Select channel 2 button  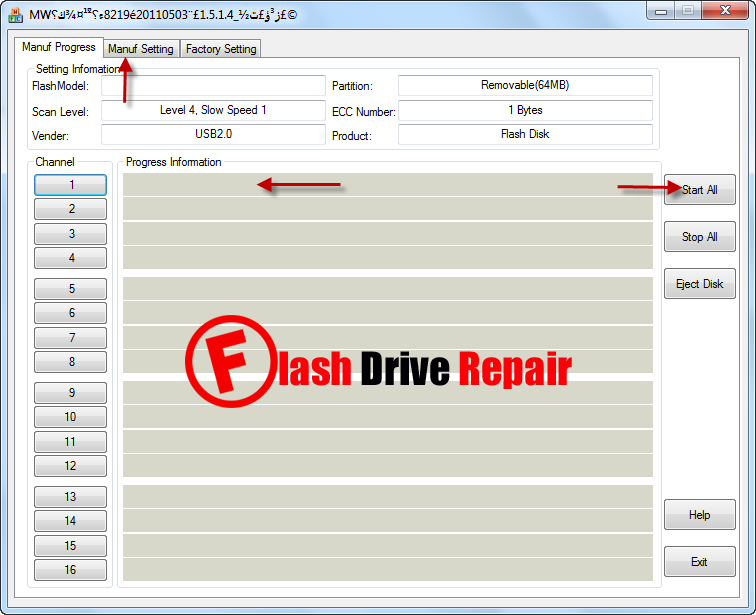point(70,209)
